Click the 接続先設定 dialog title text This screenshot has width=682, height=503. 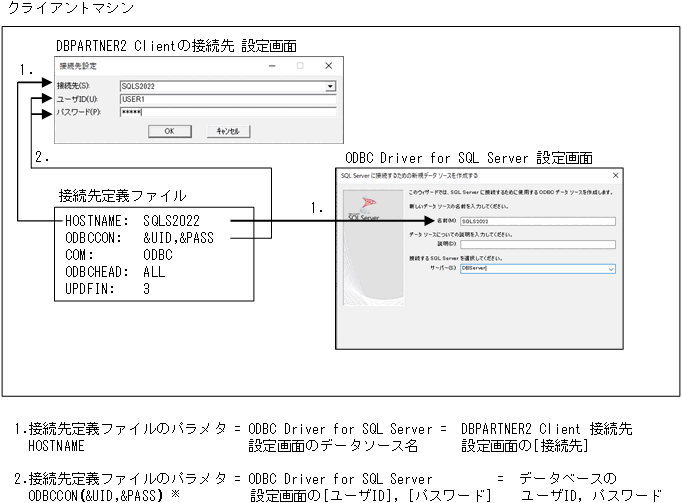pyautogui.click(x=78, y=66)
